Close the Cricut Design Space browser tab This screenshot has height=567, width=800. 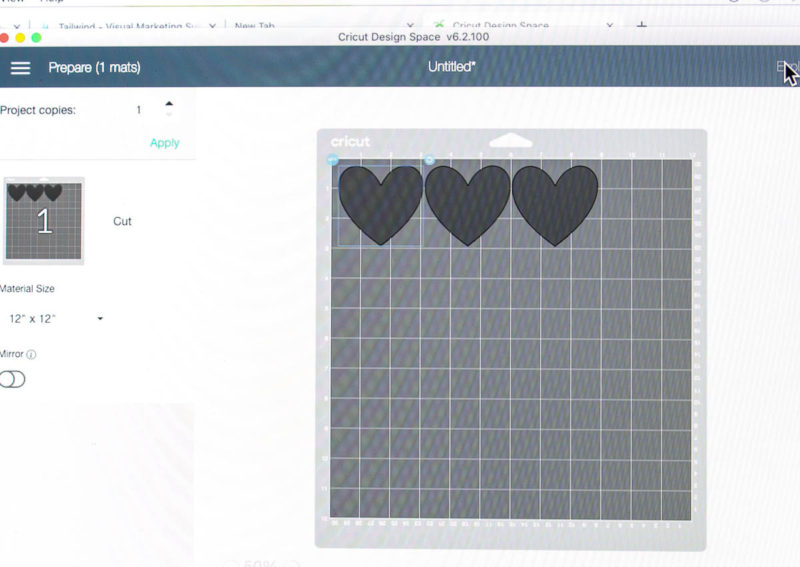[609, 25]
